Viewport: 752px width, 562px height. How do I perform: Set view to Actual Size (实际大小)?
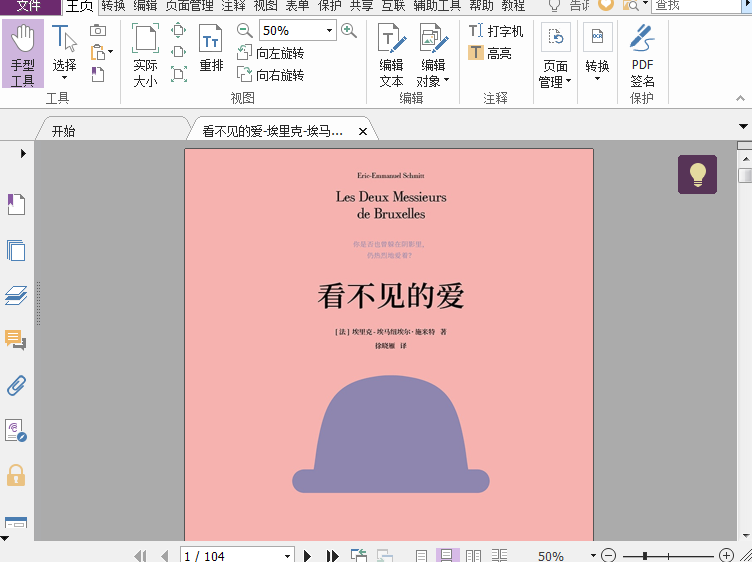point(145,55)
